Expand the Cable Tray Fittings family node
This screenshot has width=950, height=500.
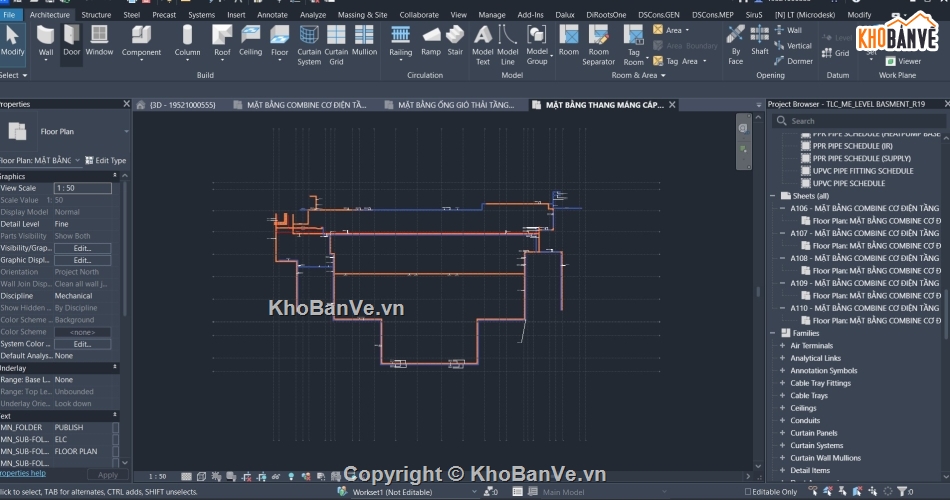pos(782,383)
